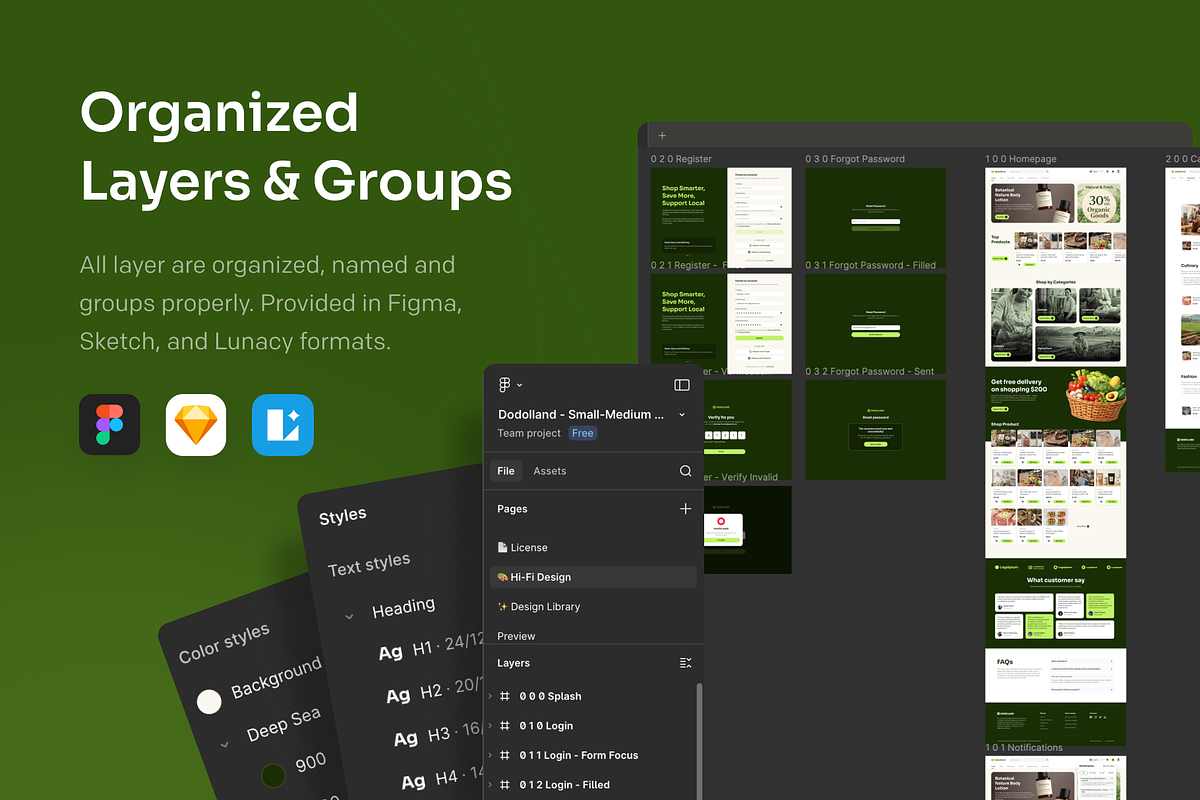Toggle the sidebar layout icon

tap(682, 384)
